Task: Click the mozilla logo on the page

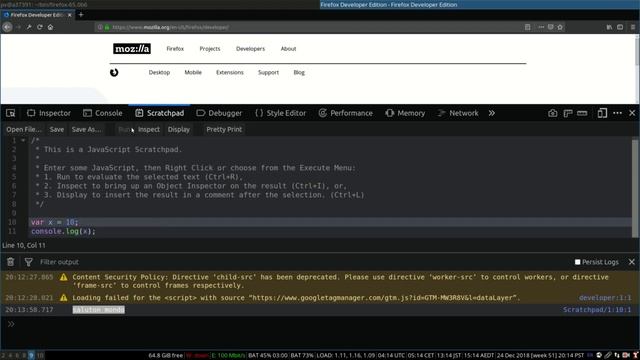Action: point(132,49)
